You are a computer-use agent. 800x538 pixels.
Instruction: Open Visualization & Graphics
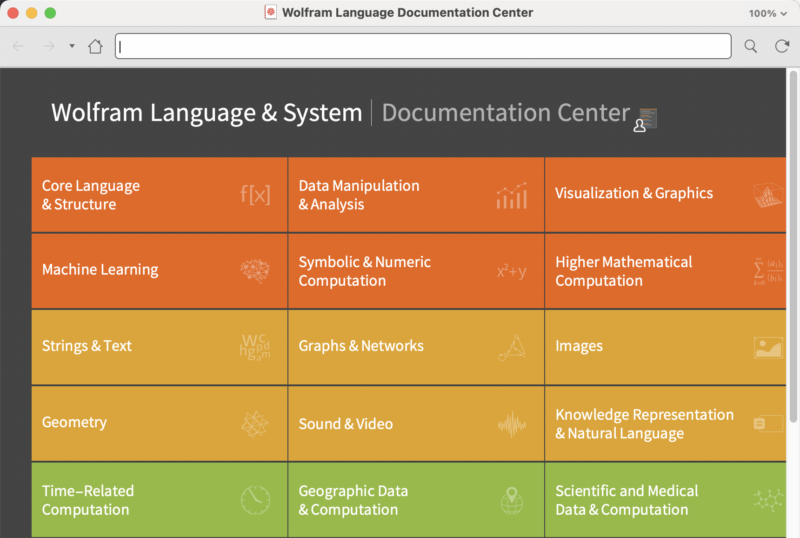click(x=665, y=194)
